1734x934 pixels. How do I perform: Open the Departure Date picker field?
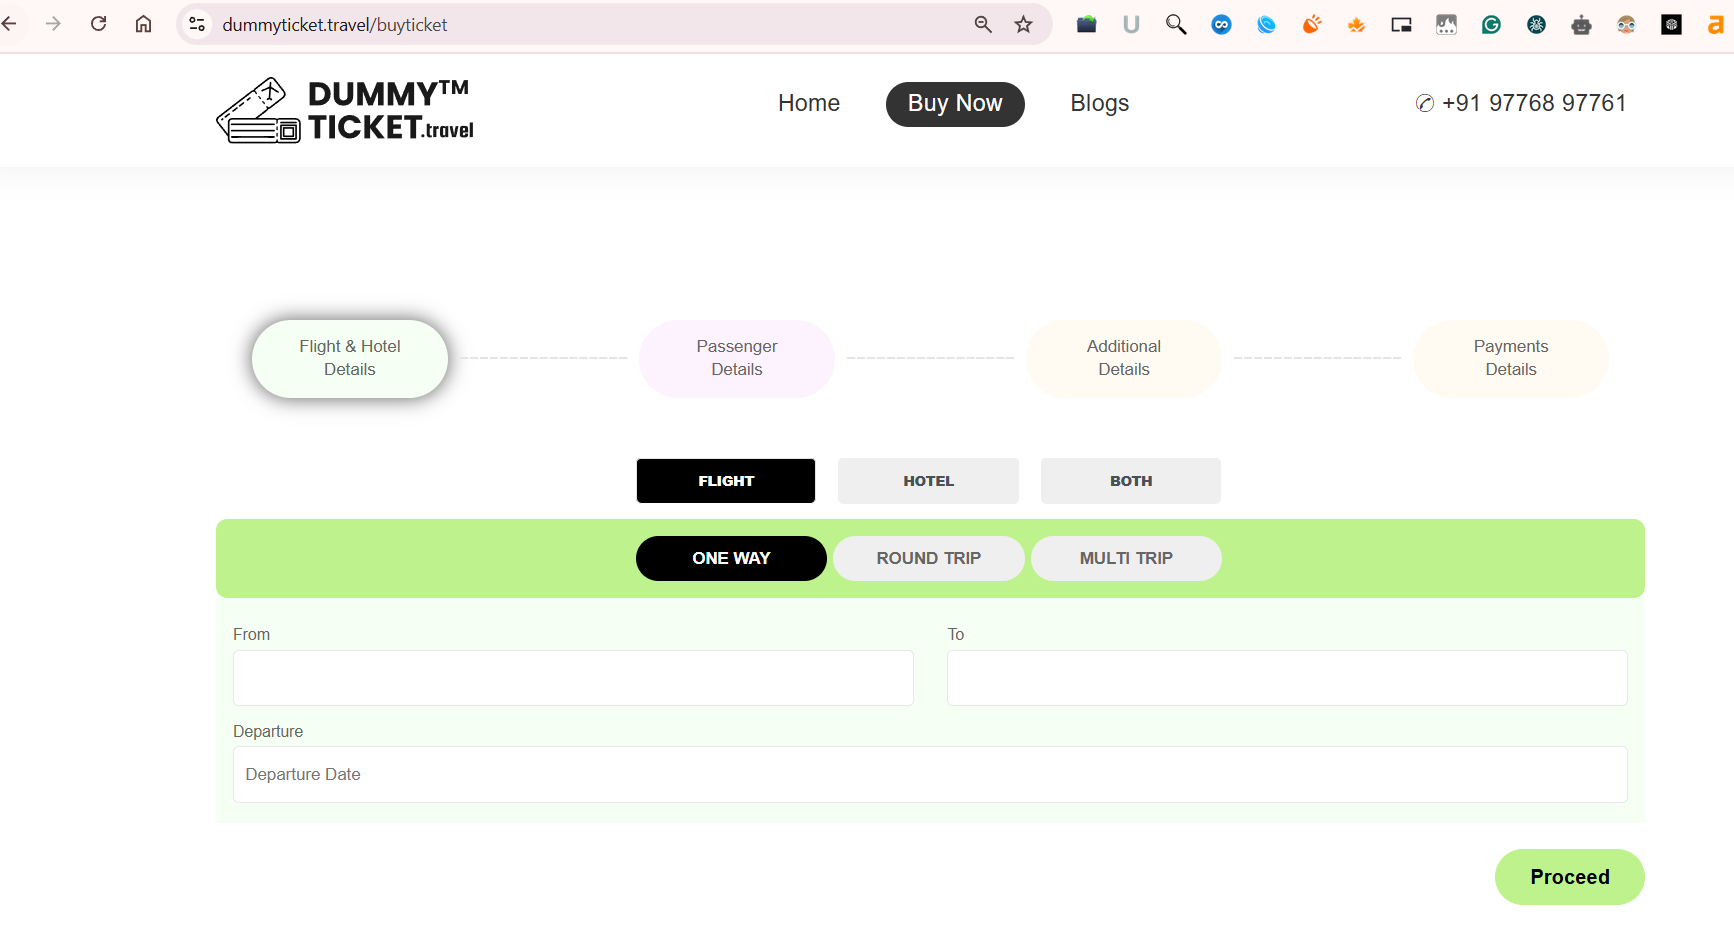(x=930, y=774)
